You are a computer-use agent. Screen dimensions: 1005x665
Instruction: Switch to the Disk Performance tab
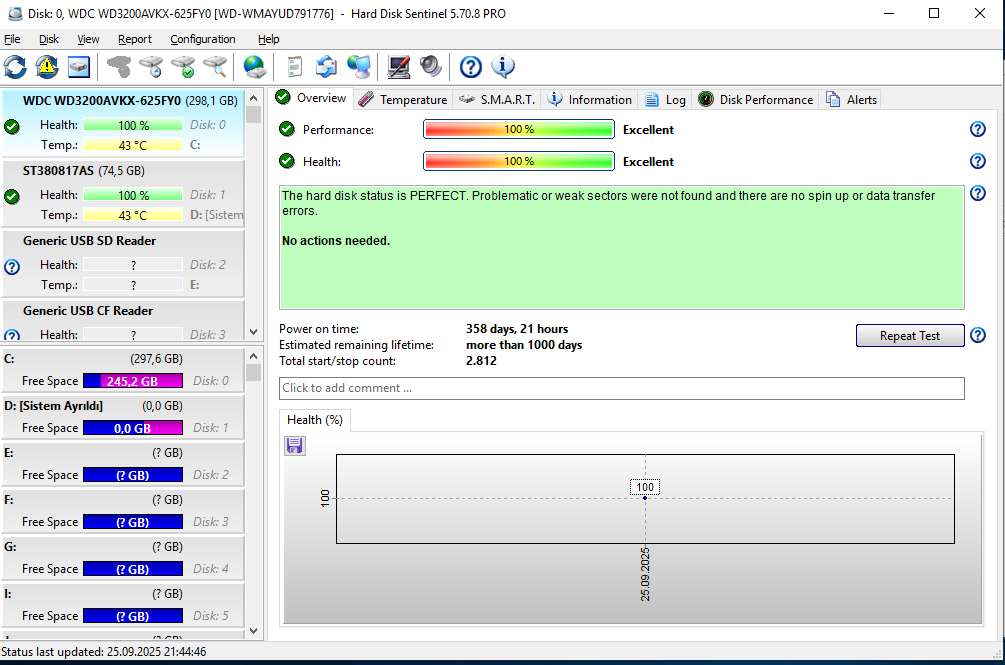point(756,99)
